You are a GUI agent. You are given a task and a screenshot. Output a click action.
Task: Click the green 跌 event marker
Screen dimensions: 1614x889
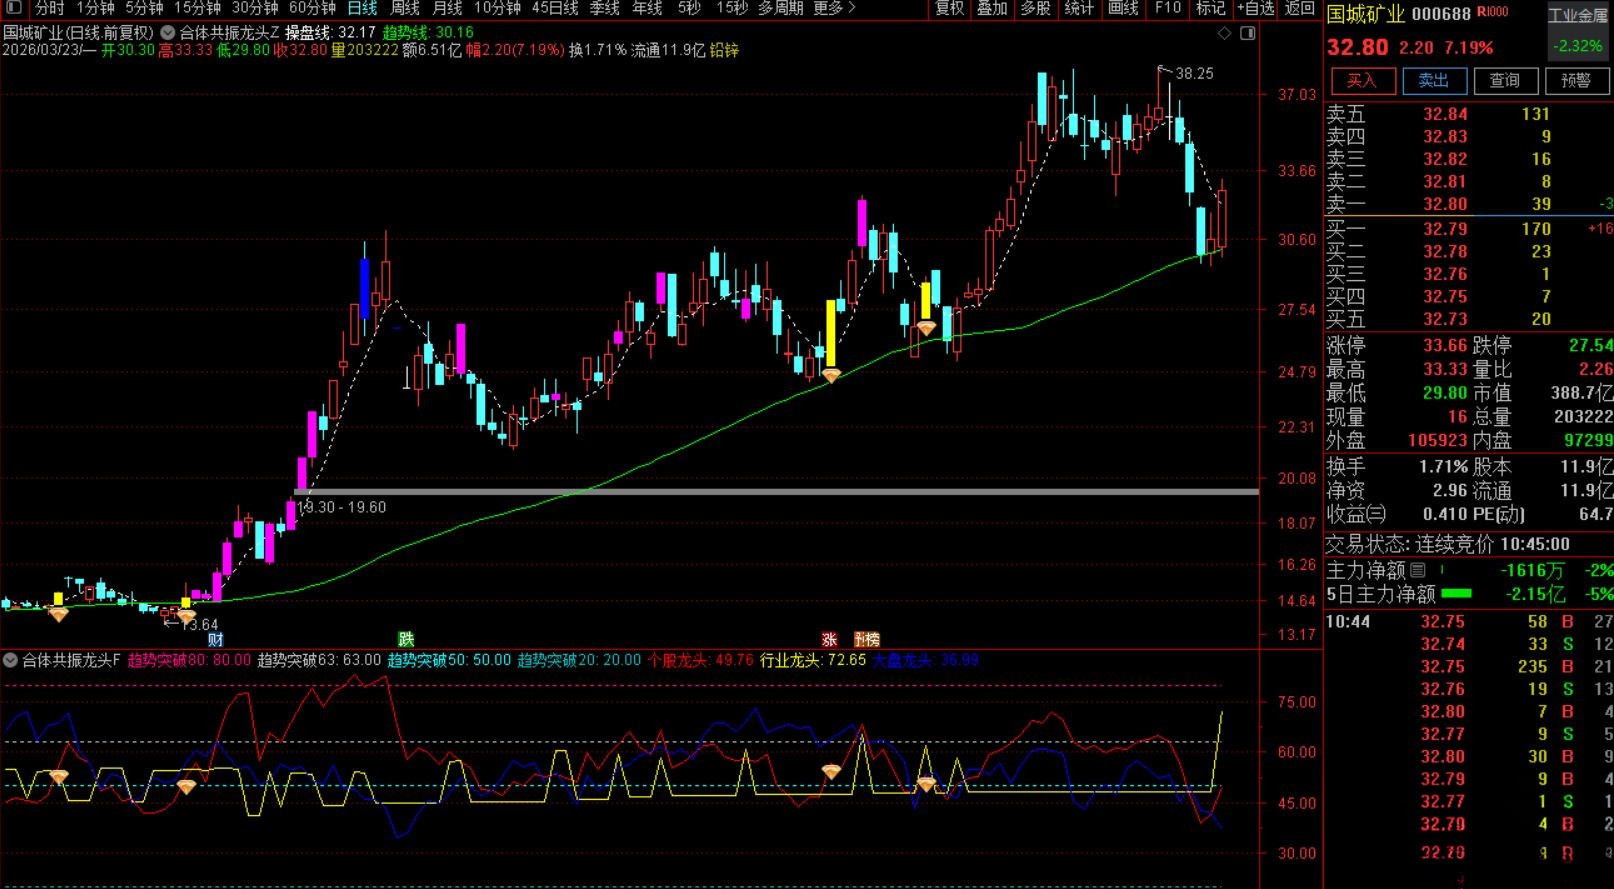pos(405,639)
